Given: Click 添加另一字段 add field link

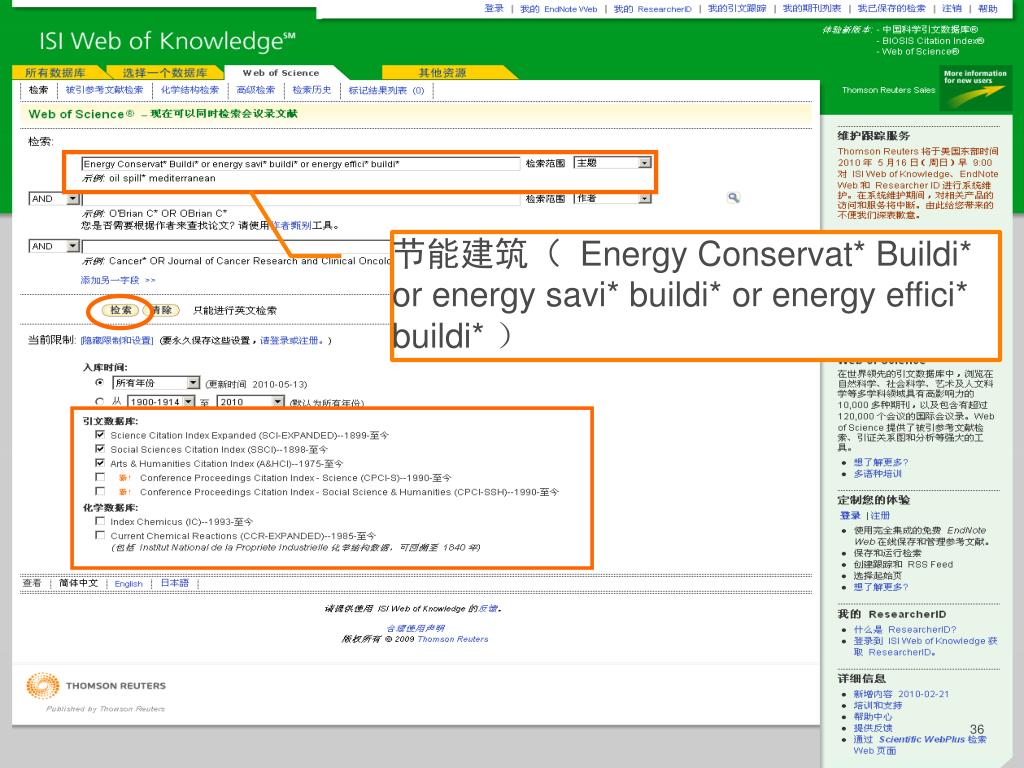Looking at the screenshot, I should coord(118,280).
